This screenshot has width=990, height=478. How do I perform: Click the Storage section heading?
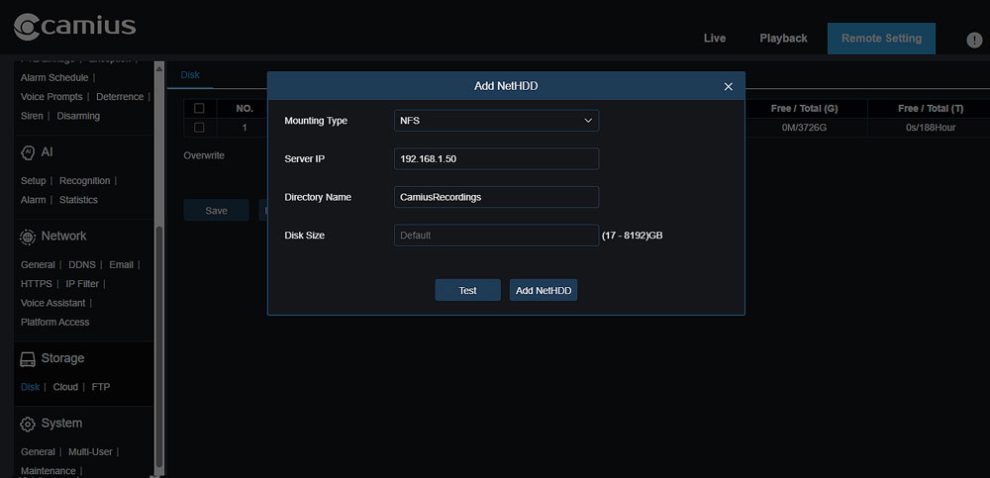point(62,359)
